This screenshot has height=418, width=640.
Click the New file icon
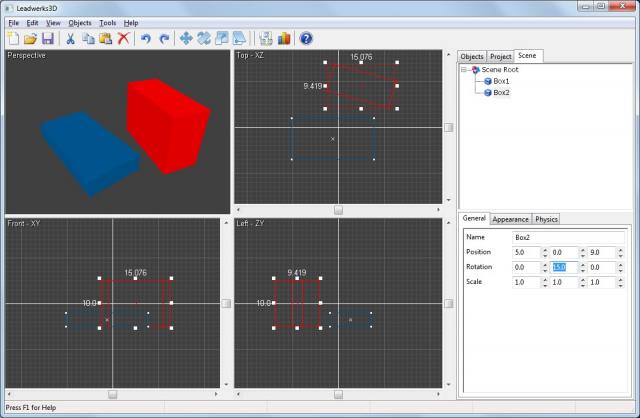[x=13, y=39]
